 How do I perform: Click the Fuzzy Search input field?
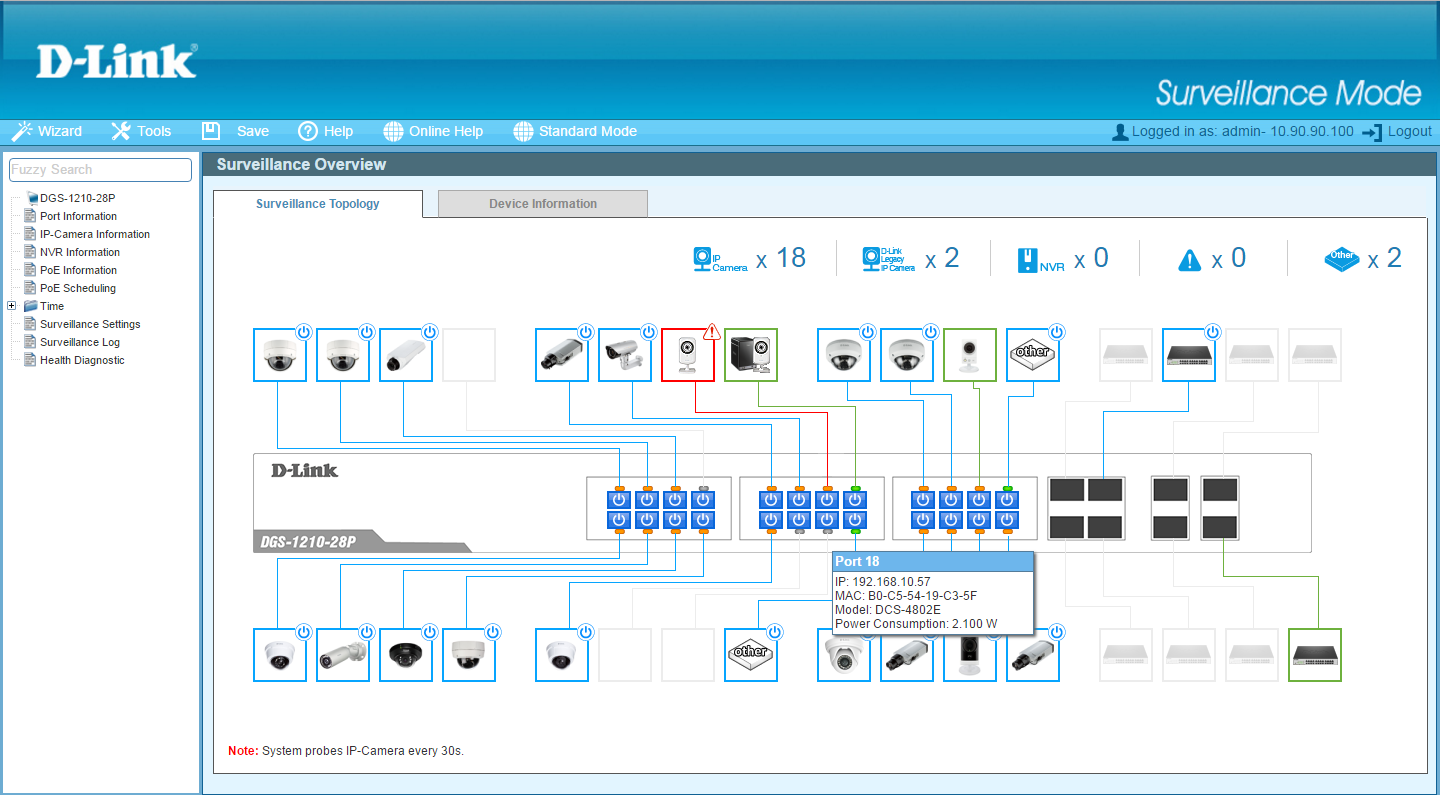coord(100,170)
